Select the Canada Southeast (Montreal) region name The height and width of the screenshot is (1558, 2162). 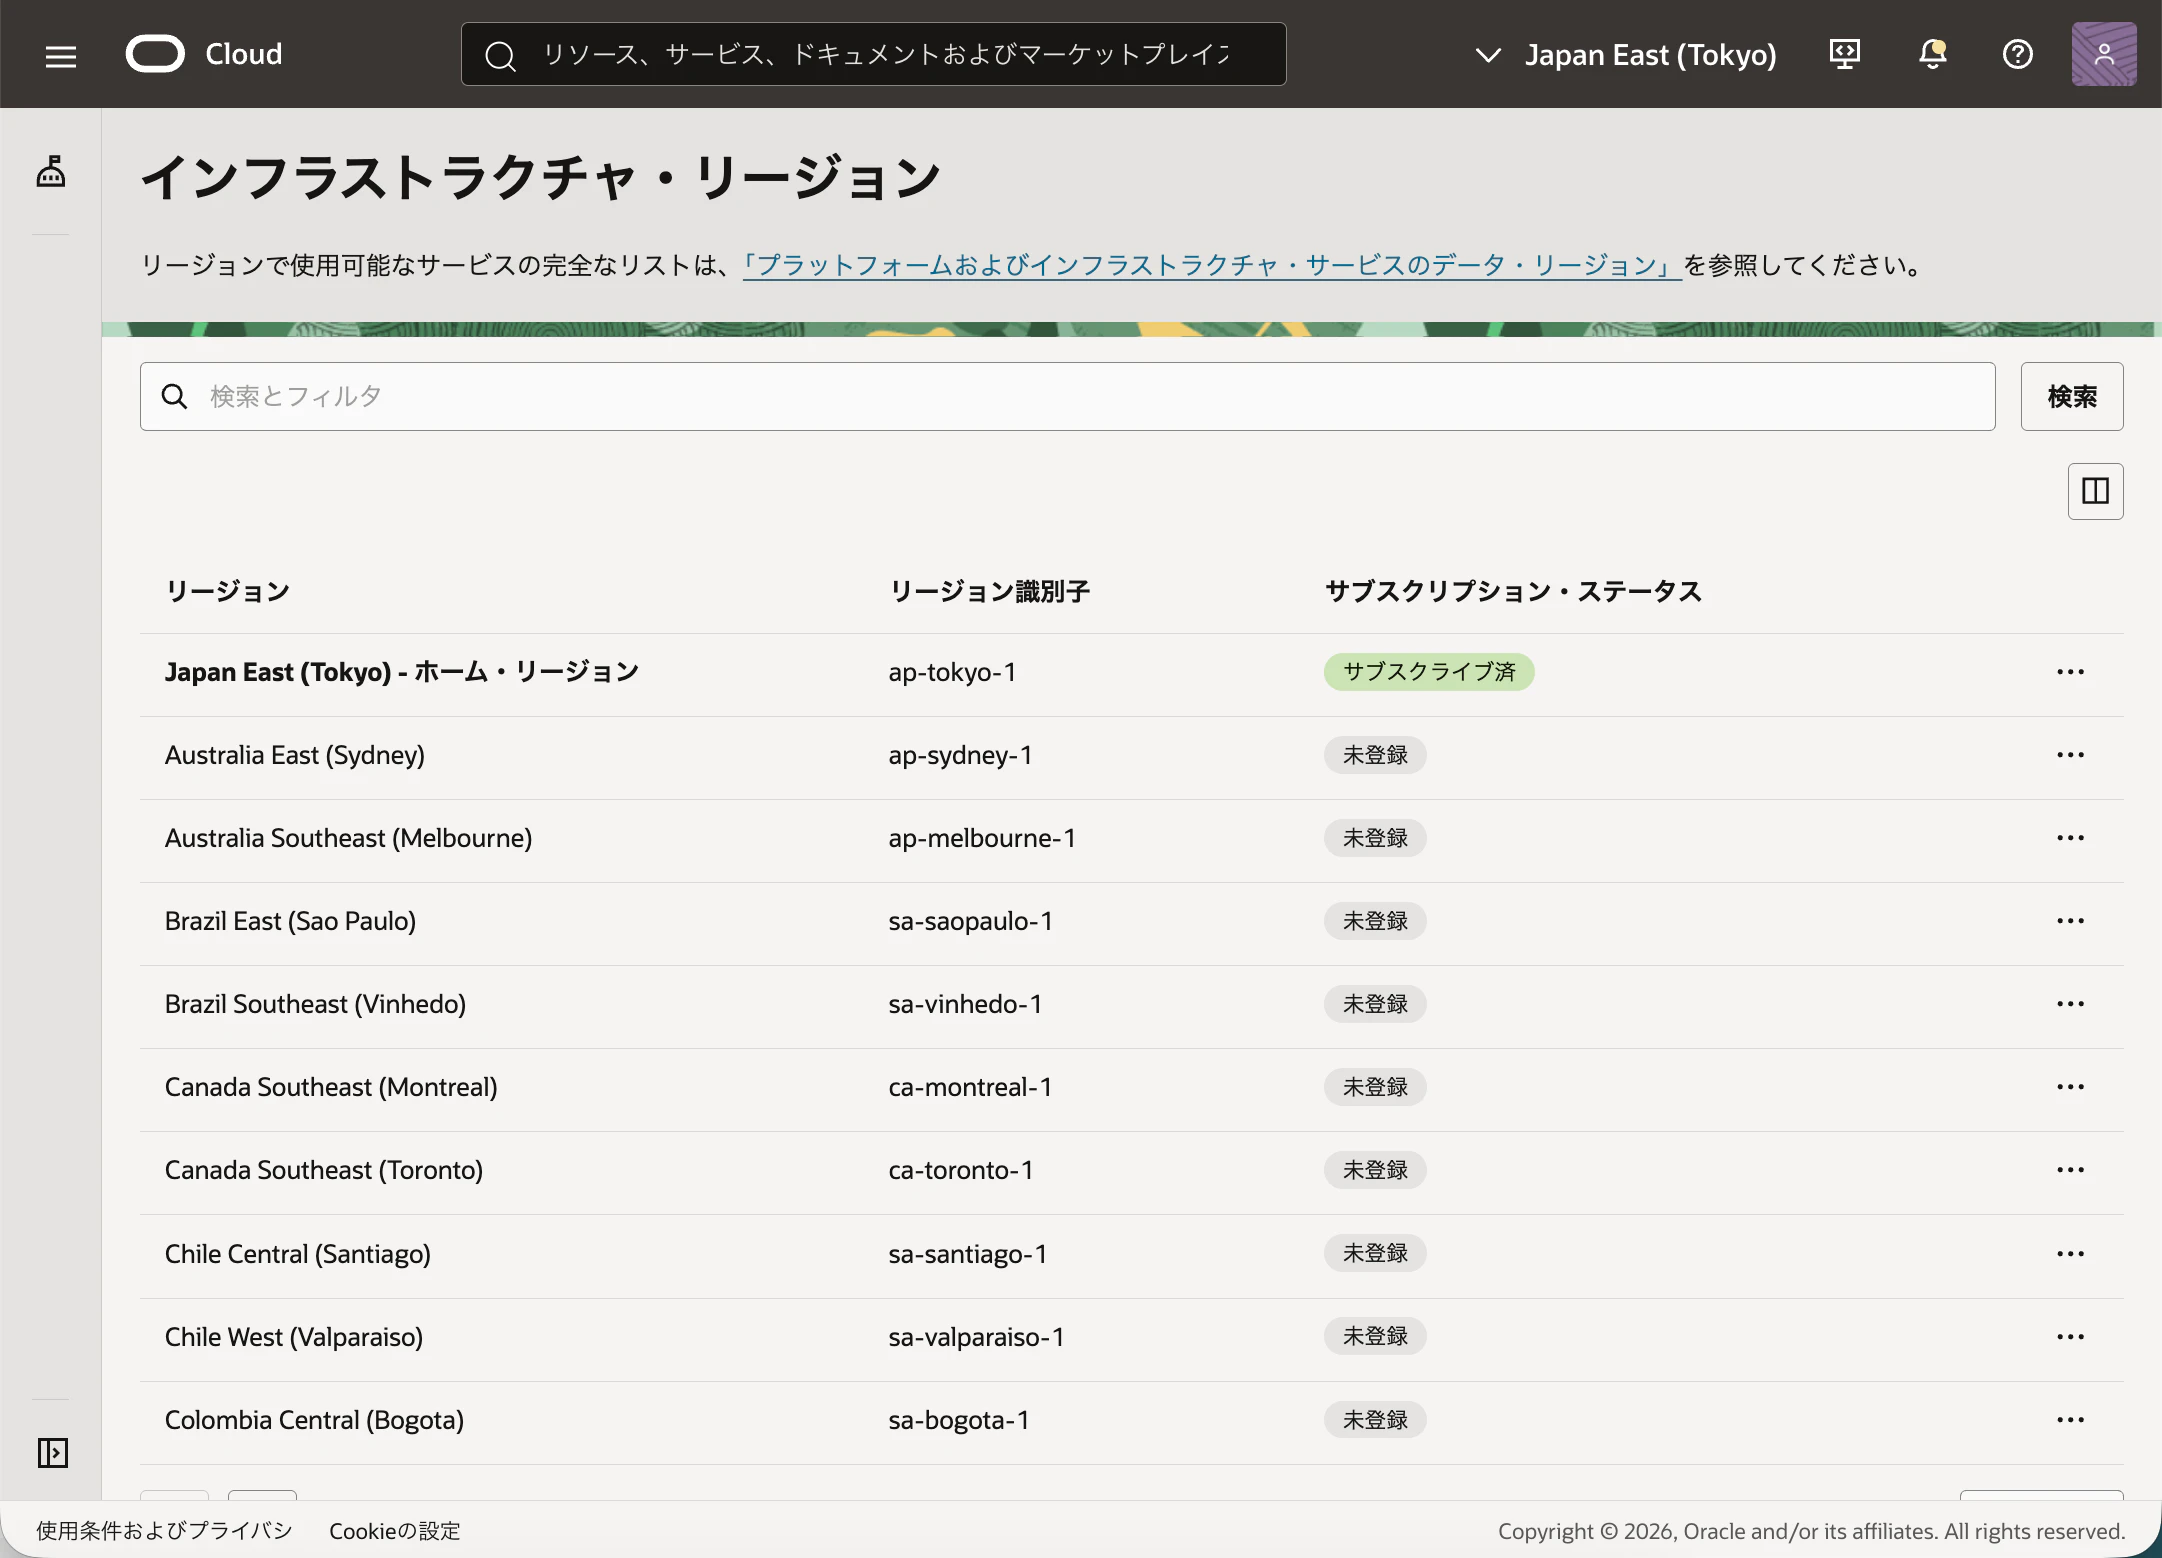tap(331, 1087)
